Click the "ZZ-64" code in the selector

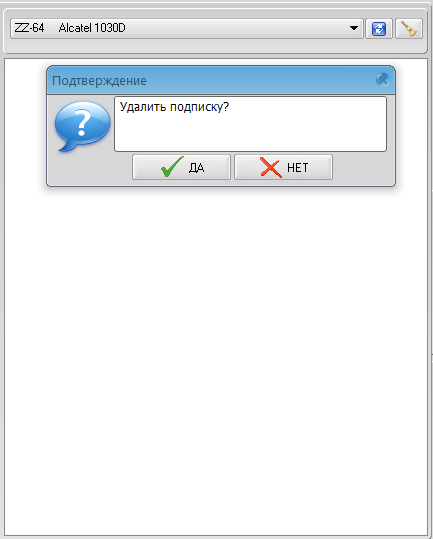(x=30, y=28)
